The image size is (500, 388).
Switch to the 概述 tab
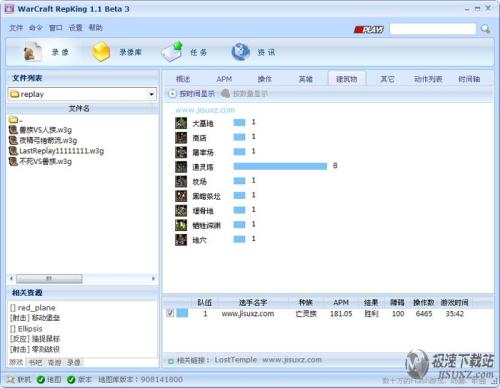pos(183,79)
